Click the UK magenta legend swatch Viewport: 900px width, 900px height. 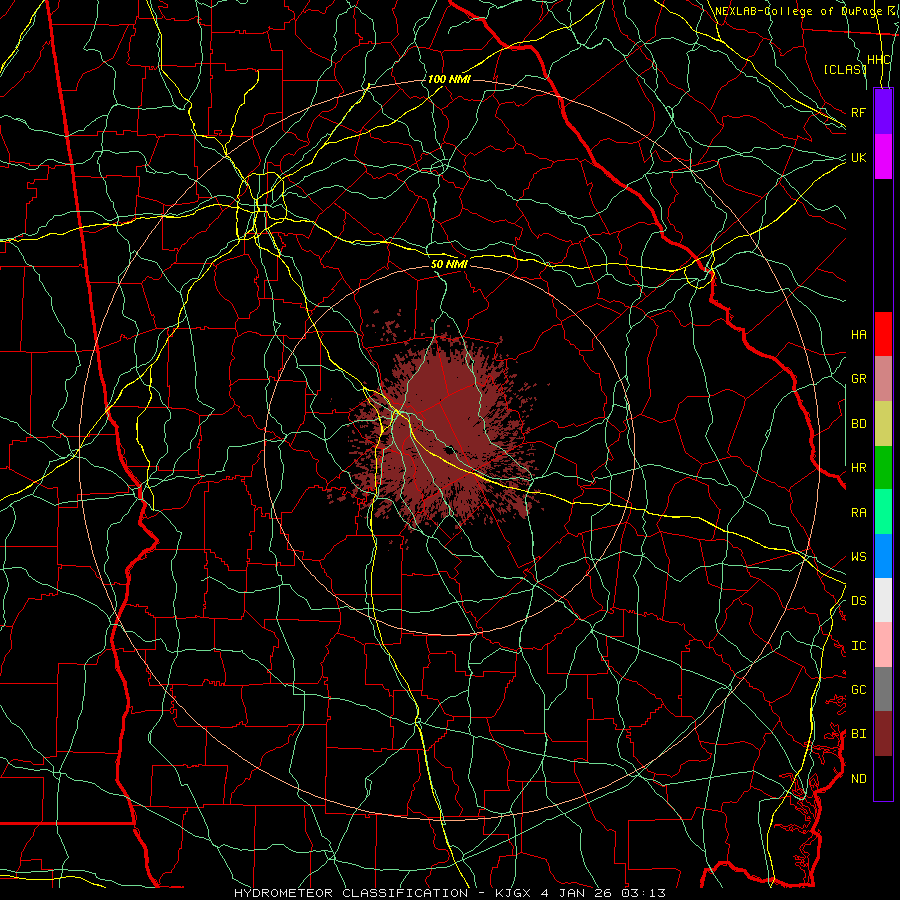tap(883, 157)
